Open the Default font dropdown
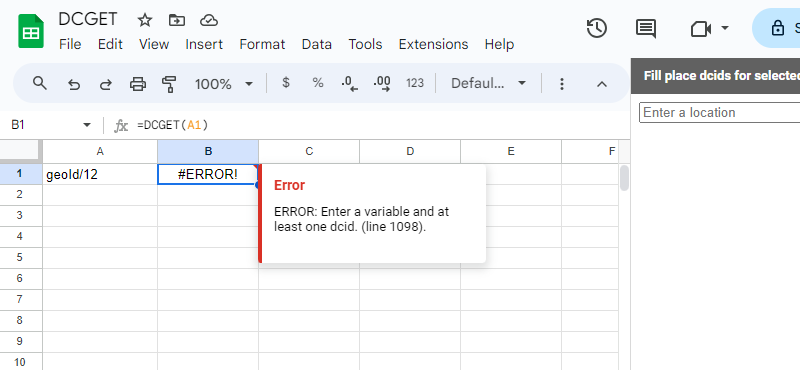This screenshot has height=370, width=800. (488, 83)
